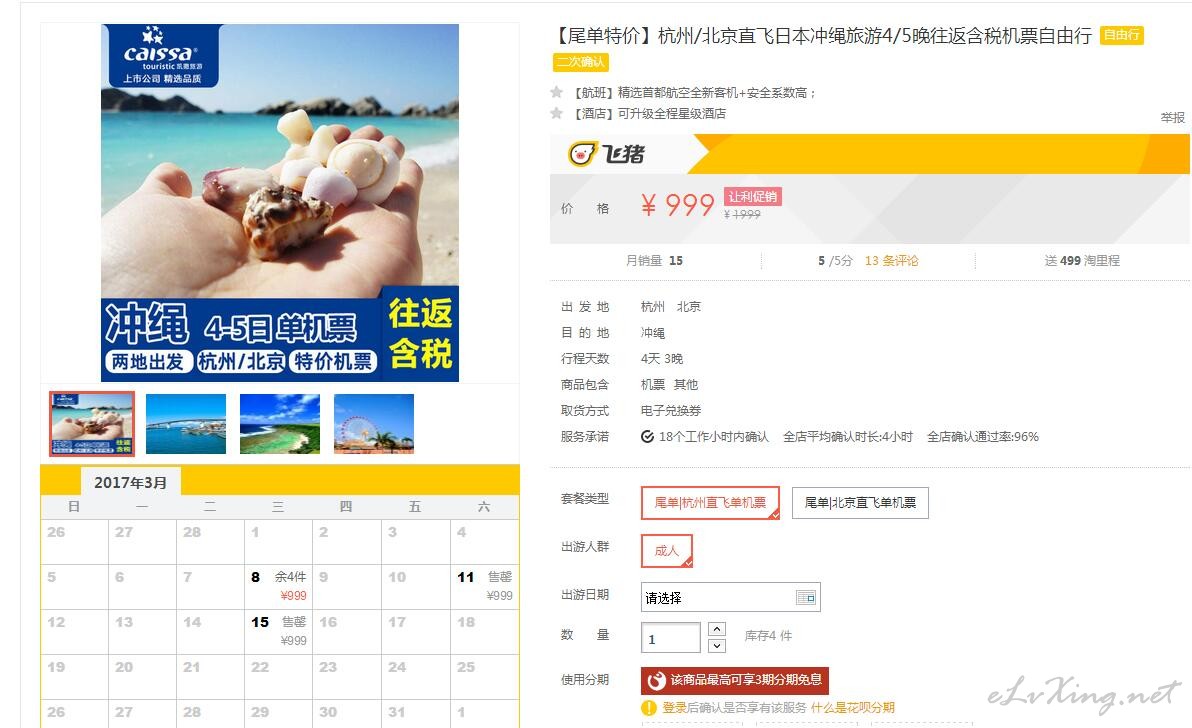Click the service promise checkmark icon
Image resolution: width=1192 pixels, height=728 pixels.
648,437
